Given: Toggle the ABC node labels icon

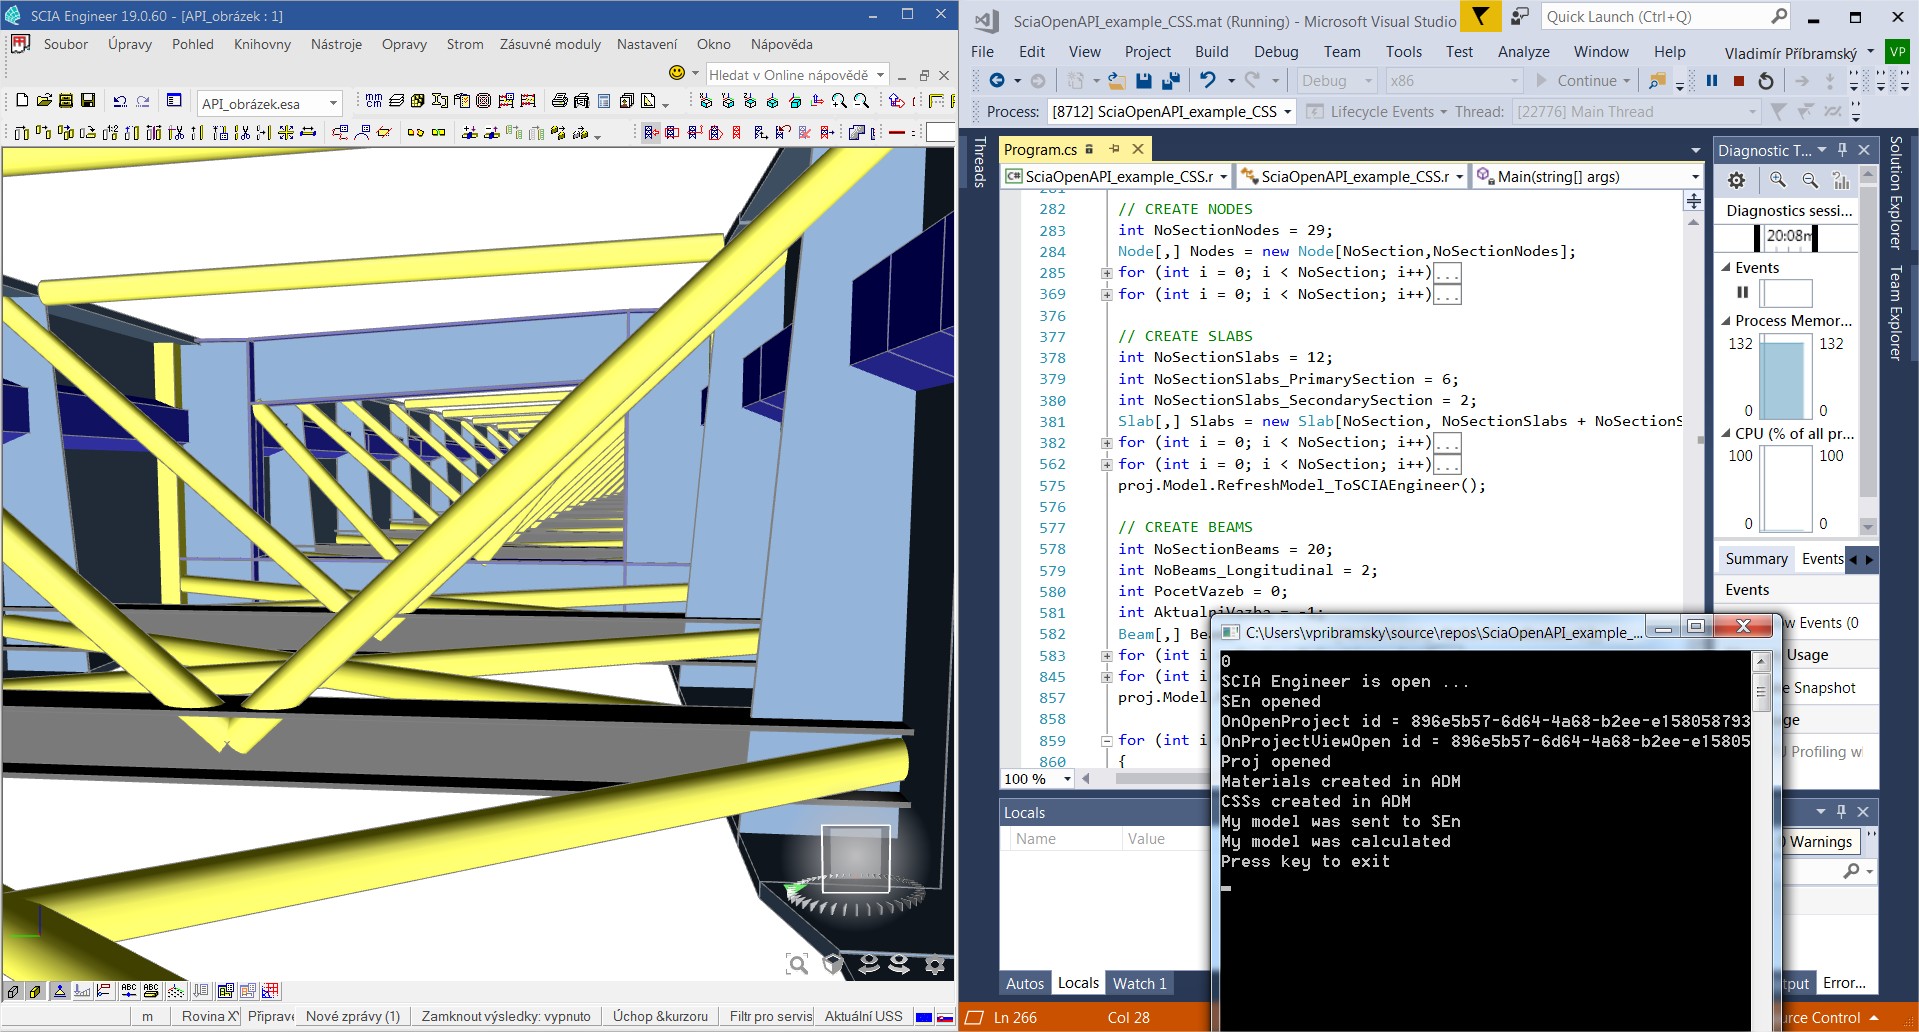Looking at the screenshot, I should click(129, 991).
